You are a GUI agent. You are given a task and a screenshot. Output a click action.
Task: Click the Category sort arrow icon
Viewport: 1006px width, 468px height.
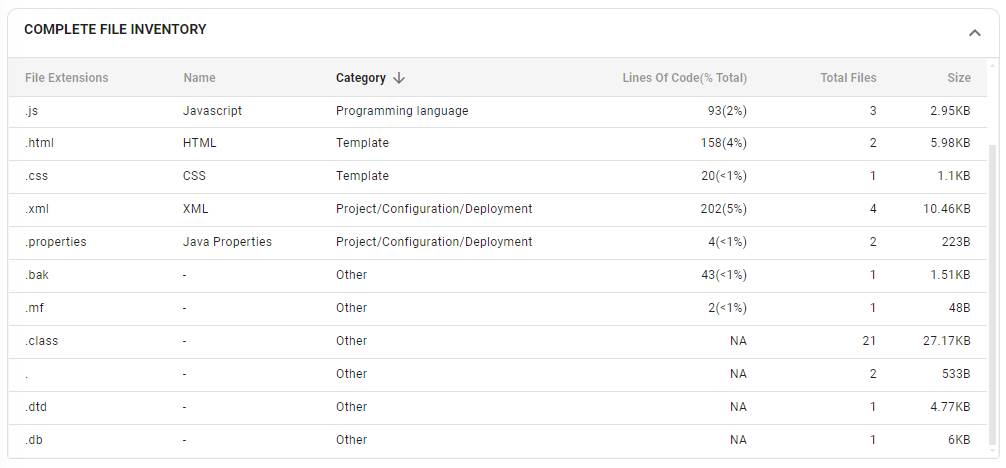pyautogui.click(x=399, y=78)
